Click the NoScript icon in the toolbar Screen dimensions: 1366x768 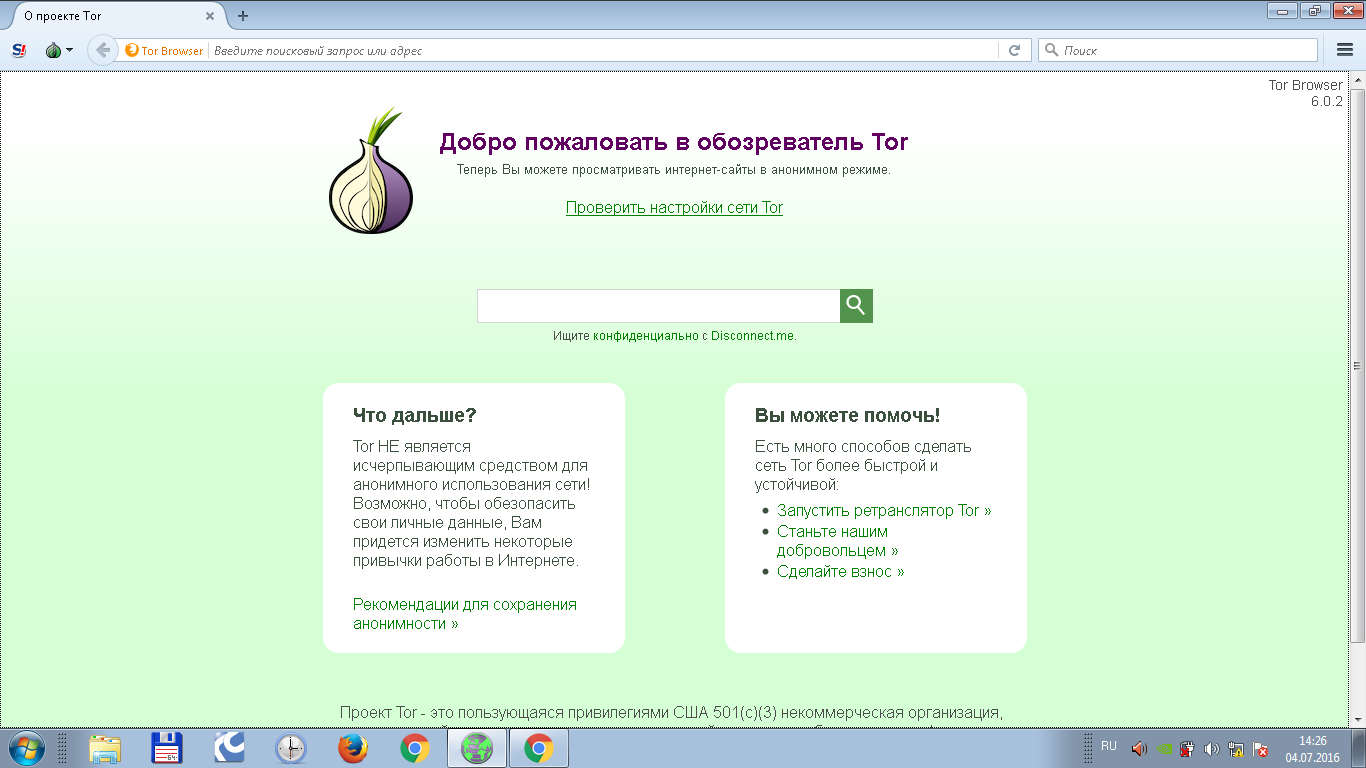[x=19, y=50]
